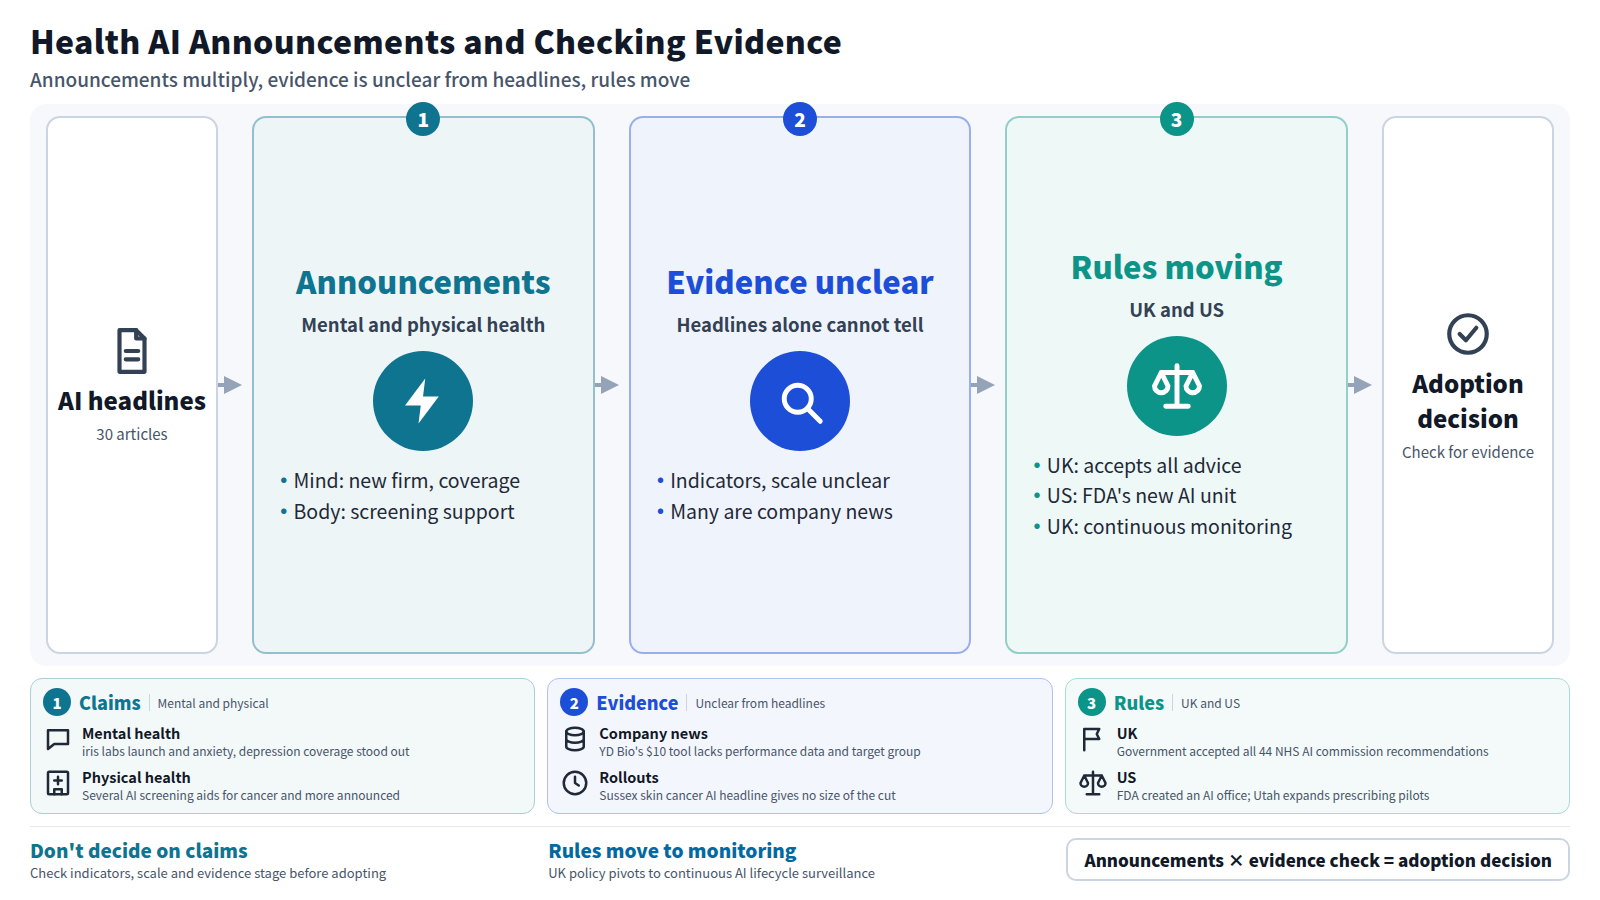
Task: Click the Evidence section title
Action: pos(637,703)
